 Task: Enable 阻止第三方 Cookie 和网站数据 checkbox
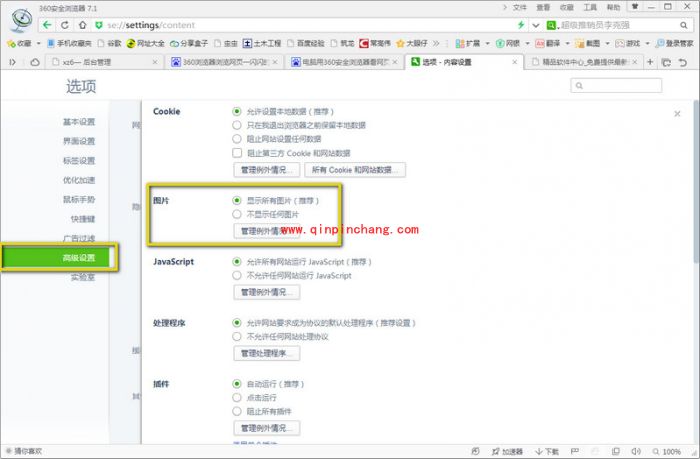click(237, 153)
